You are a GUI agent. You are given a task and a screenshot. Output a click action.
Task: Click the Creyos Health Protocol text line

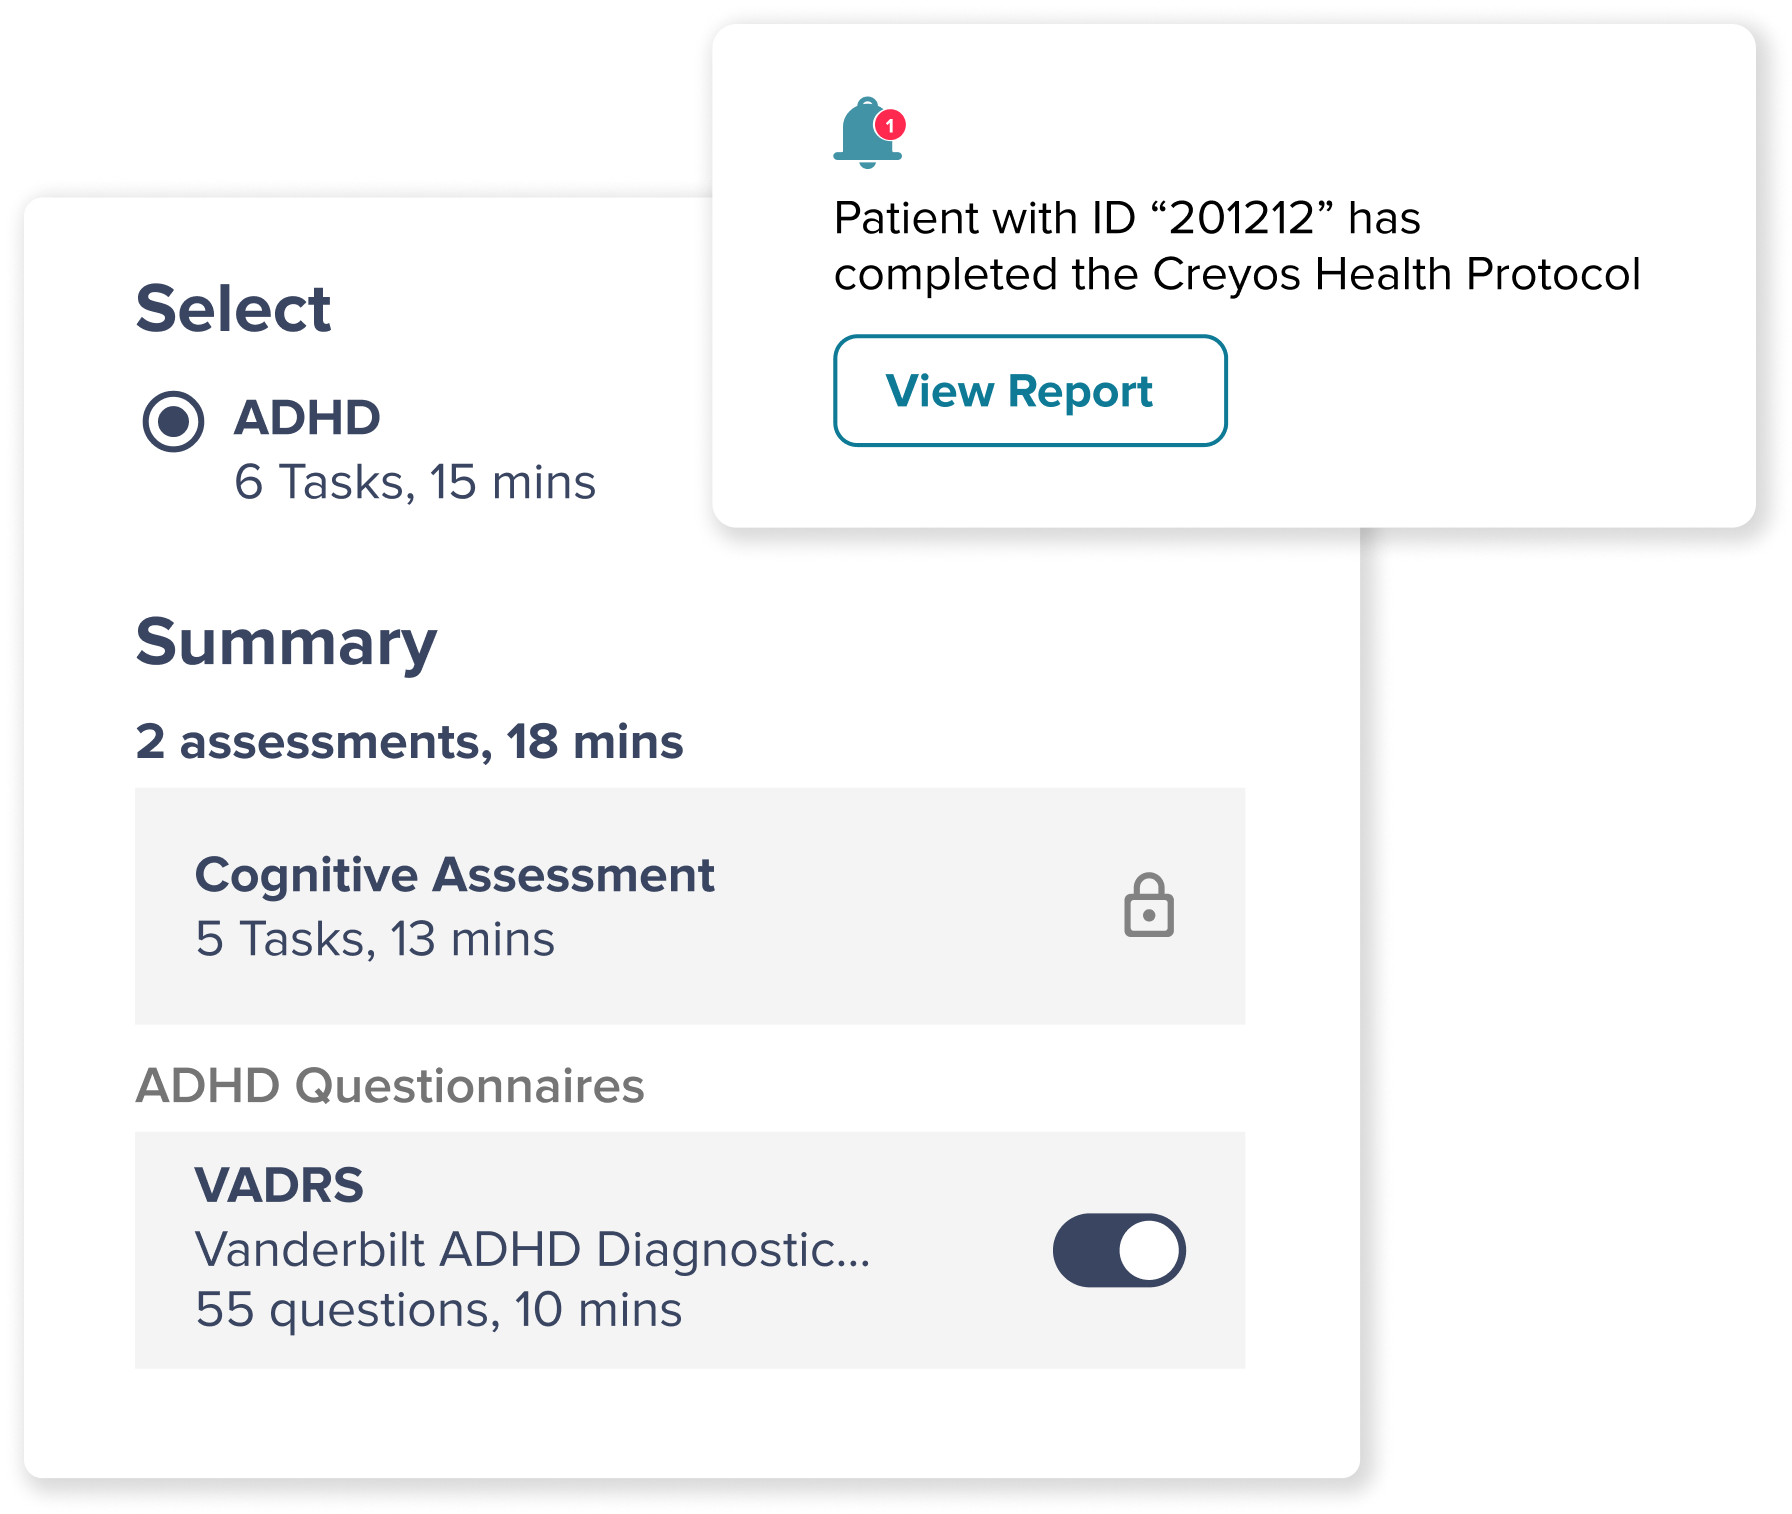1237,274
